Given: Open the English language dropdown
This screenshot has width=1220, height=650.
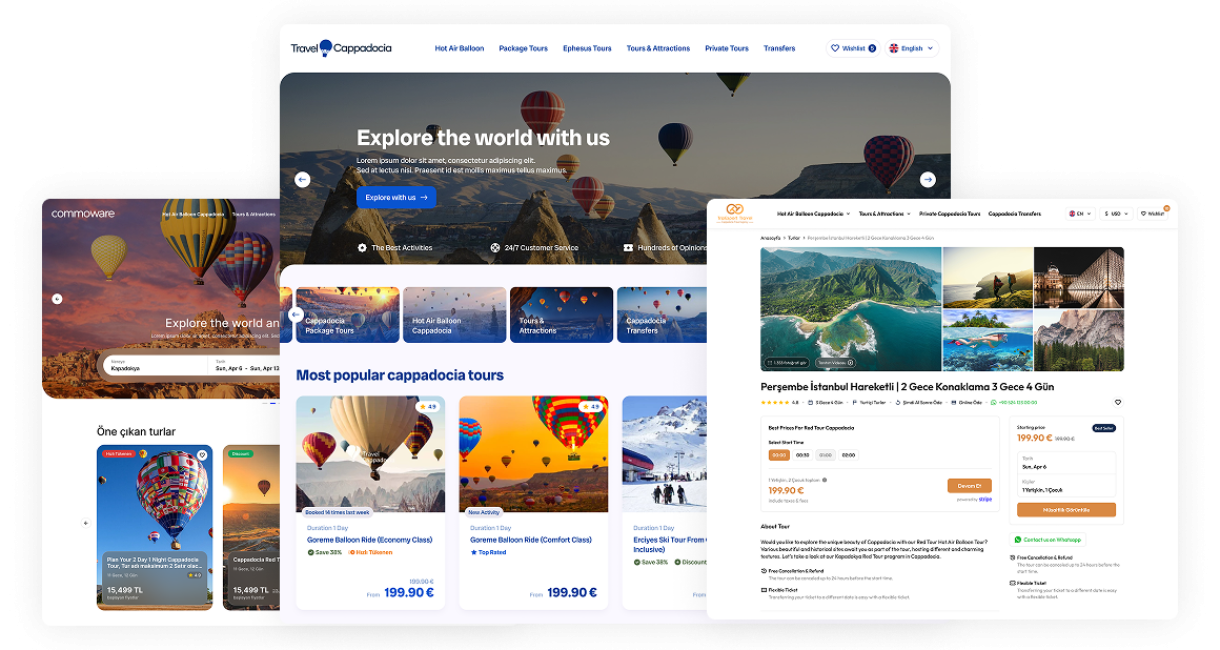Looking at the screenshot, I should click(912, 48).
